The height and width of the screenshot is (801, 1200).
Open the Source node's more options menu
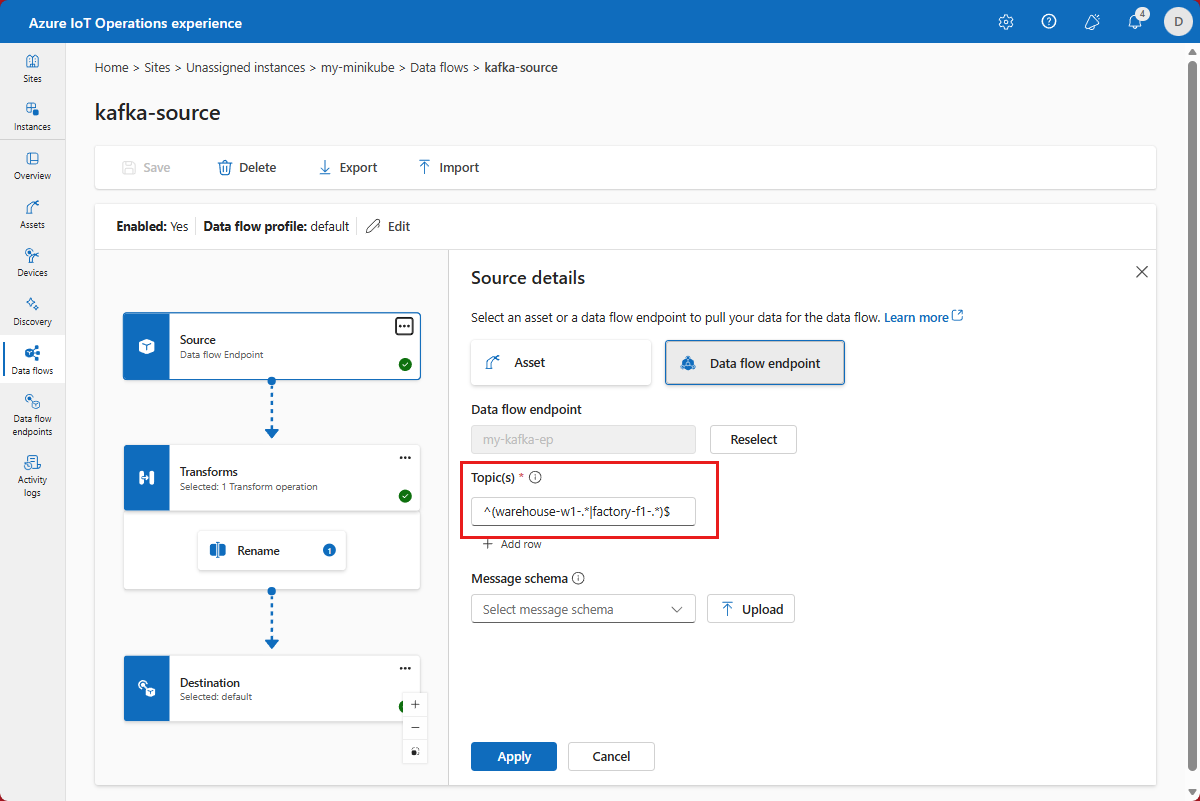pyautogui.click(x=404, y=326)
